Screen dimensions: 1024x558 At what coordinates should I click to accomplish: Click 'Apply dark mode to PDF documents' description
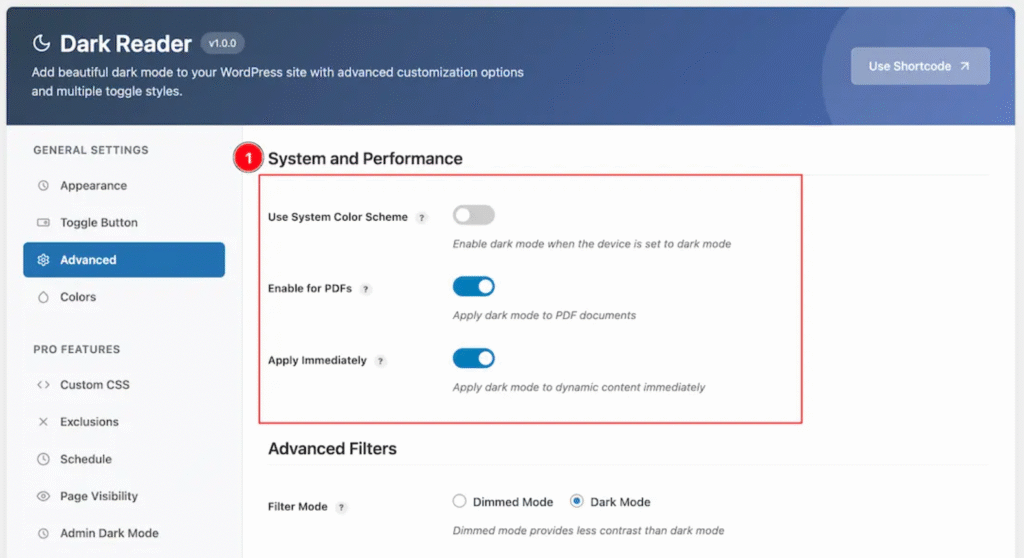[x=544, y=316]
